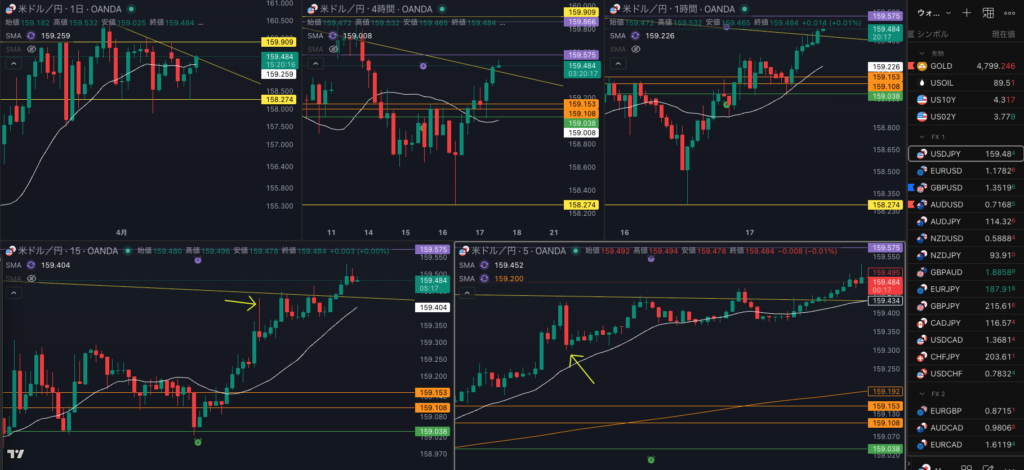Open watchlist advanced view layout icon

(x=992, y=13)
